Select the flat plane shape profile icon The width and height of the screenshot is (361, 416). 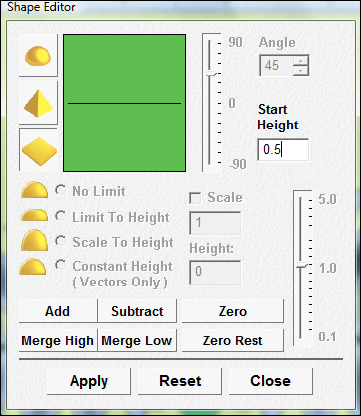pyautogui.click(x=38, y=150)
